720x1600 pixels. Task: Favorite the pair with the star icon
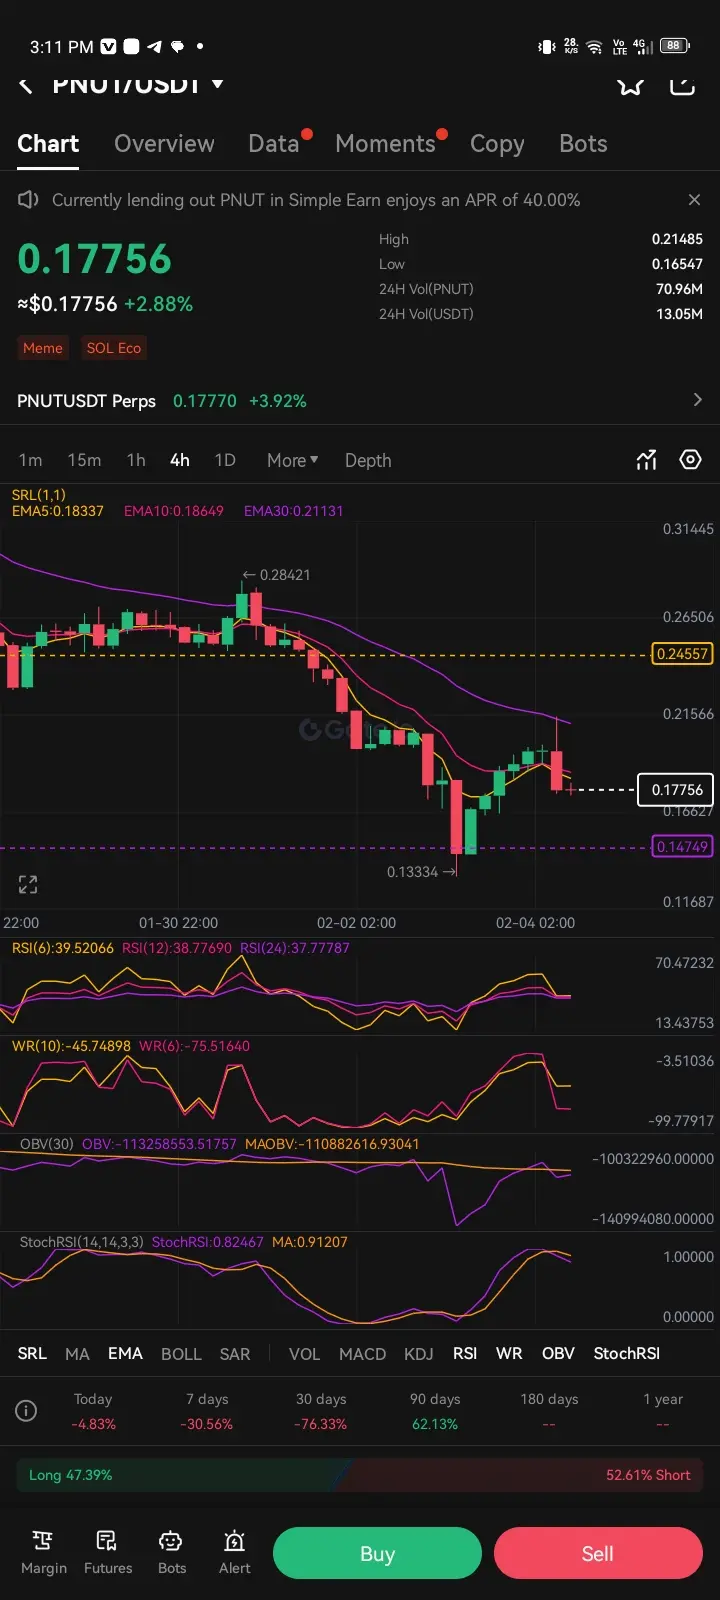tap(630, 86)
